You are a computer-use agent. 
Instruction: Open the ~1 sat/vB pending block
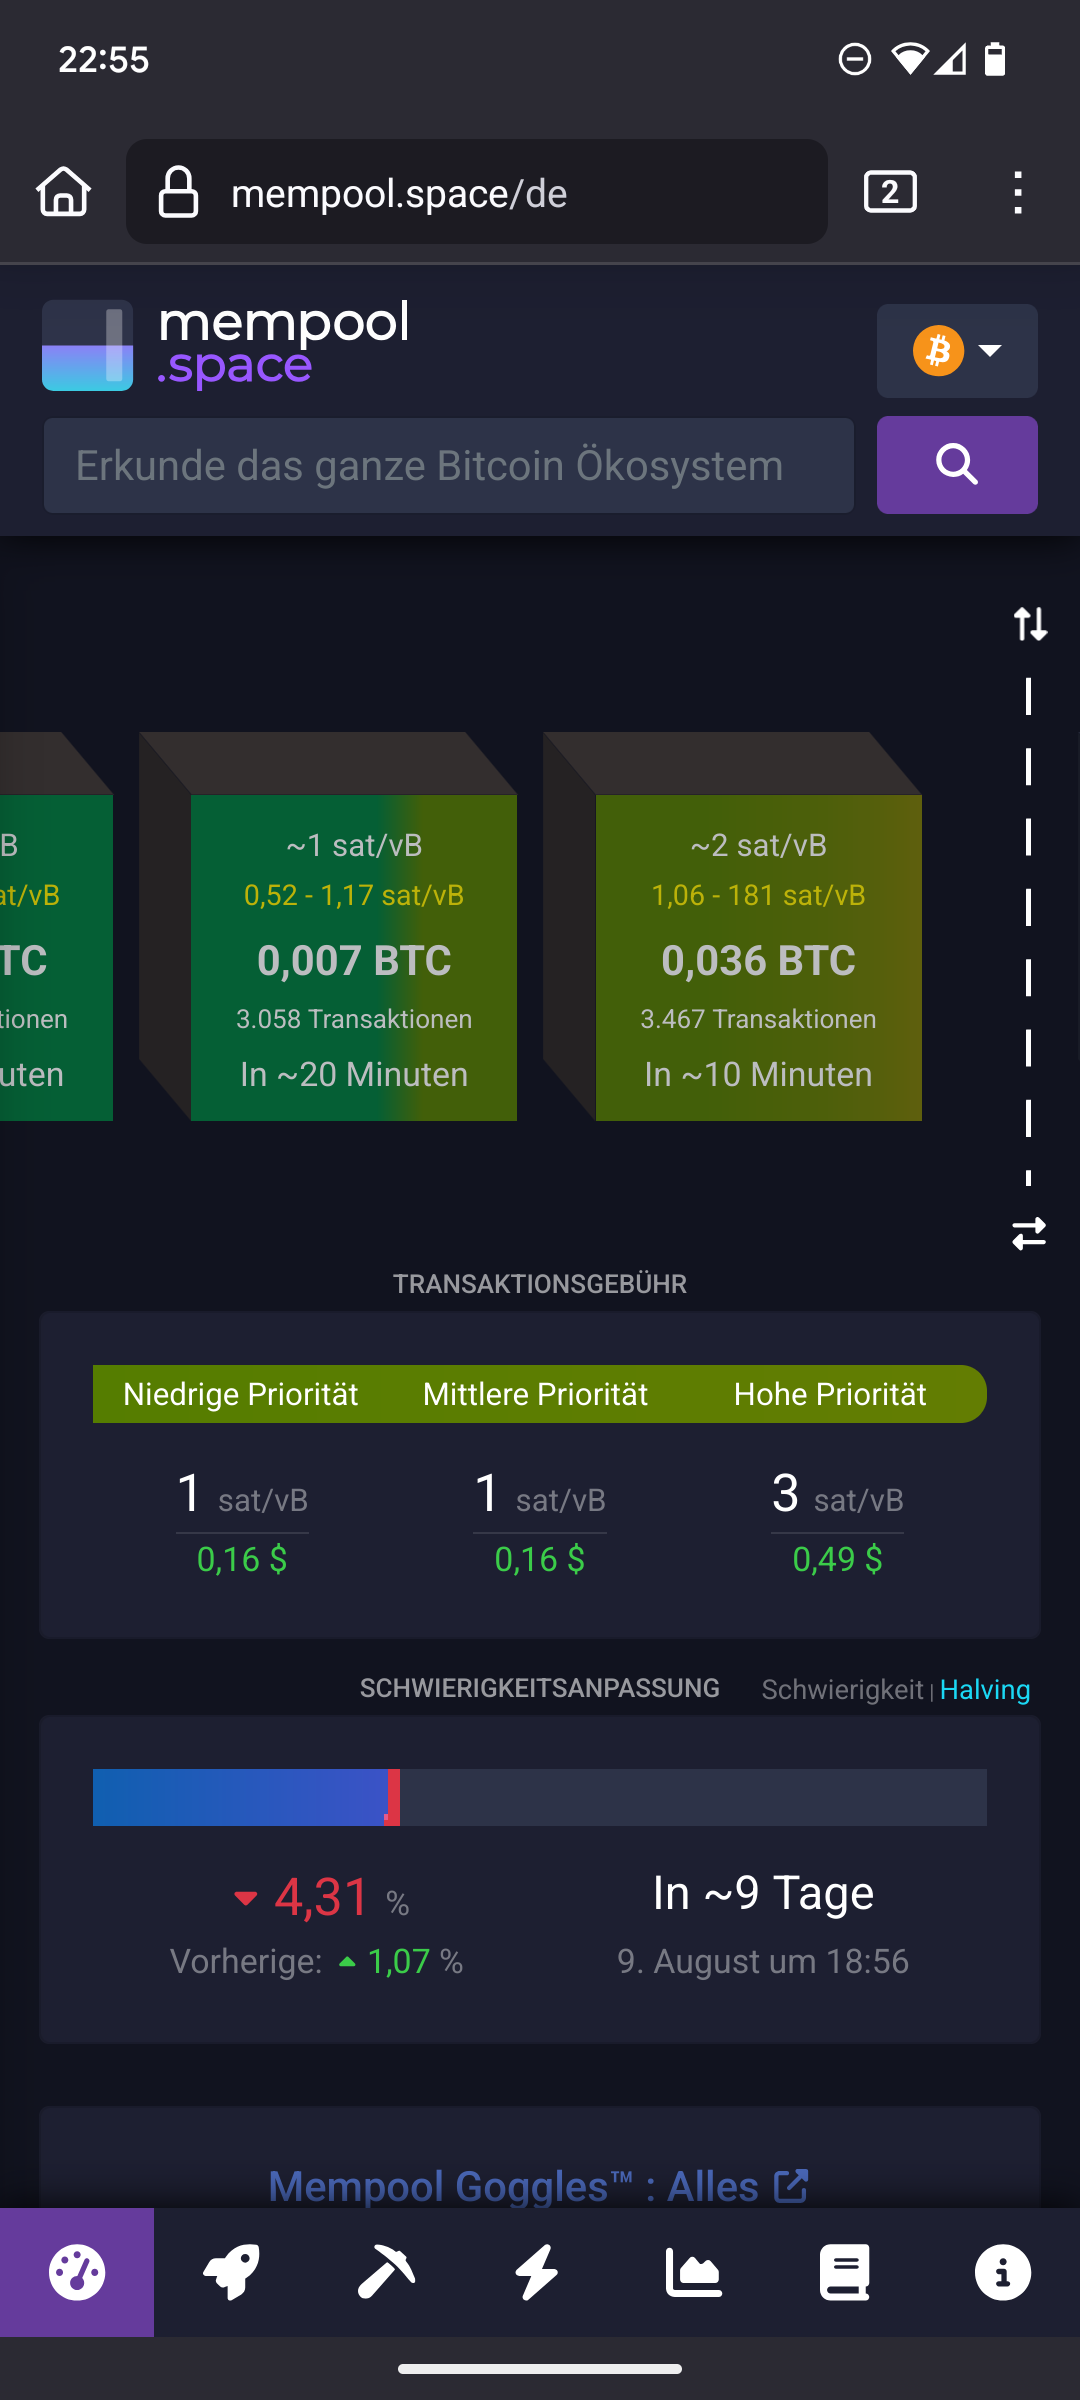pyautogui.click(x=353, y=957)
